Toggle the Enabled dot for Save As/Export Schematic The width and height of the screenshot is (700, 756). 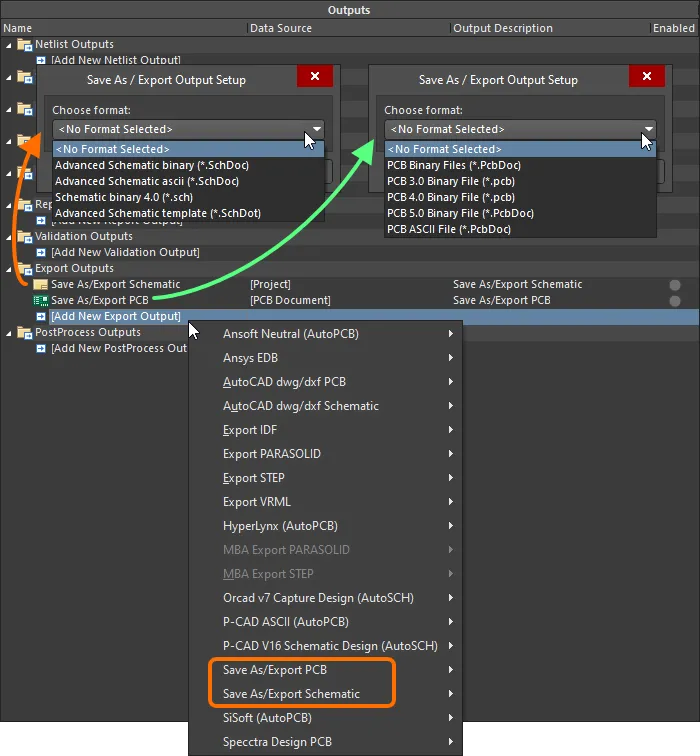[675, 285]
